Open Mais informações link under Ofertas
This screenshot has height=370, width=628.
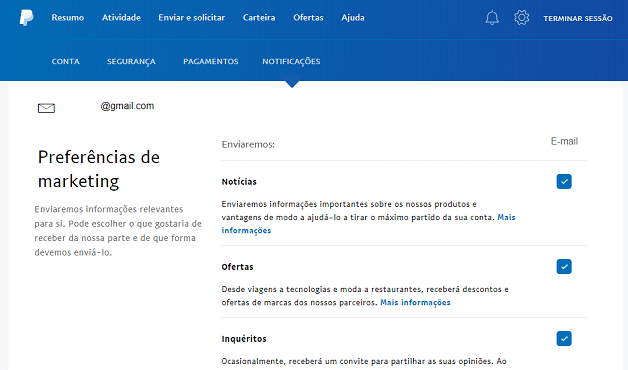pos(415,302)
